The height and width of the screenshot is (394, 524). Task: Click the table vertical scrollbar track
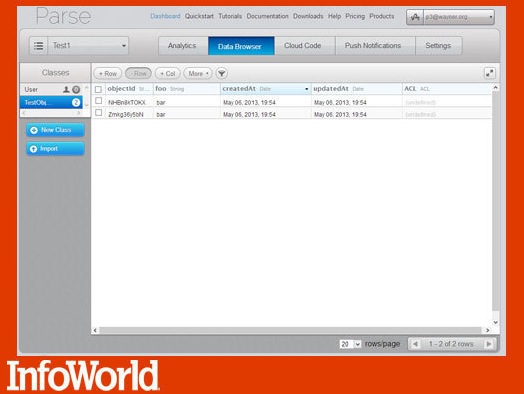(x=496, y=201)
